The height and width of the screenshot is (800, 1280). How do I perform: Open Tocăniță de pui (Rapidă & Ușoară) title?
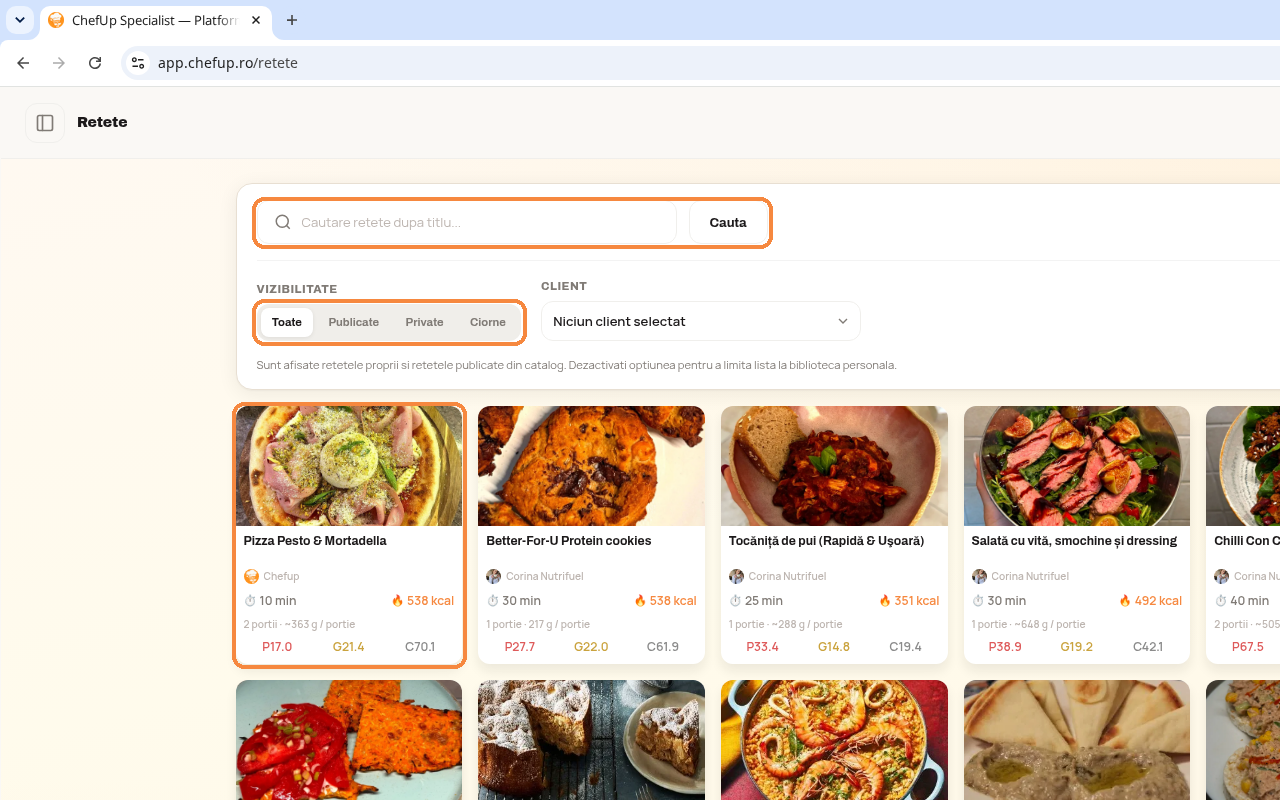click(x=826, y=541)
